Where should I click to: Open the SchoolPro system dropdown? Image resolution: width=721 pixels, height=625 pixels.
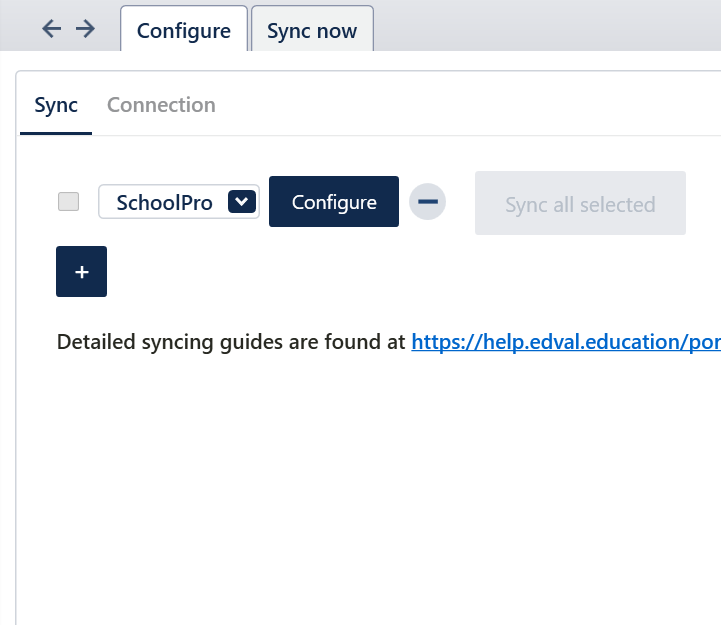pos(178,202)
